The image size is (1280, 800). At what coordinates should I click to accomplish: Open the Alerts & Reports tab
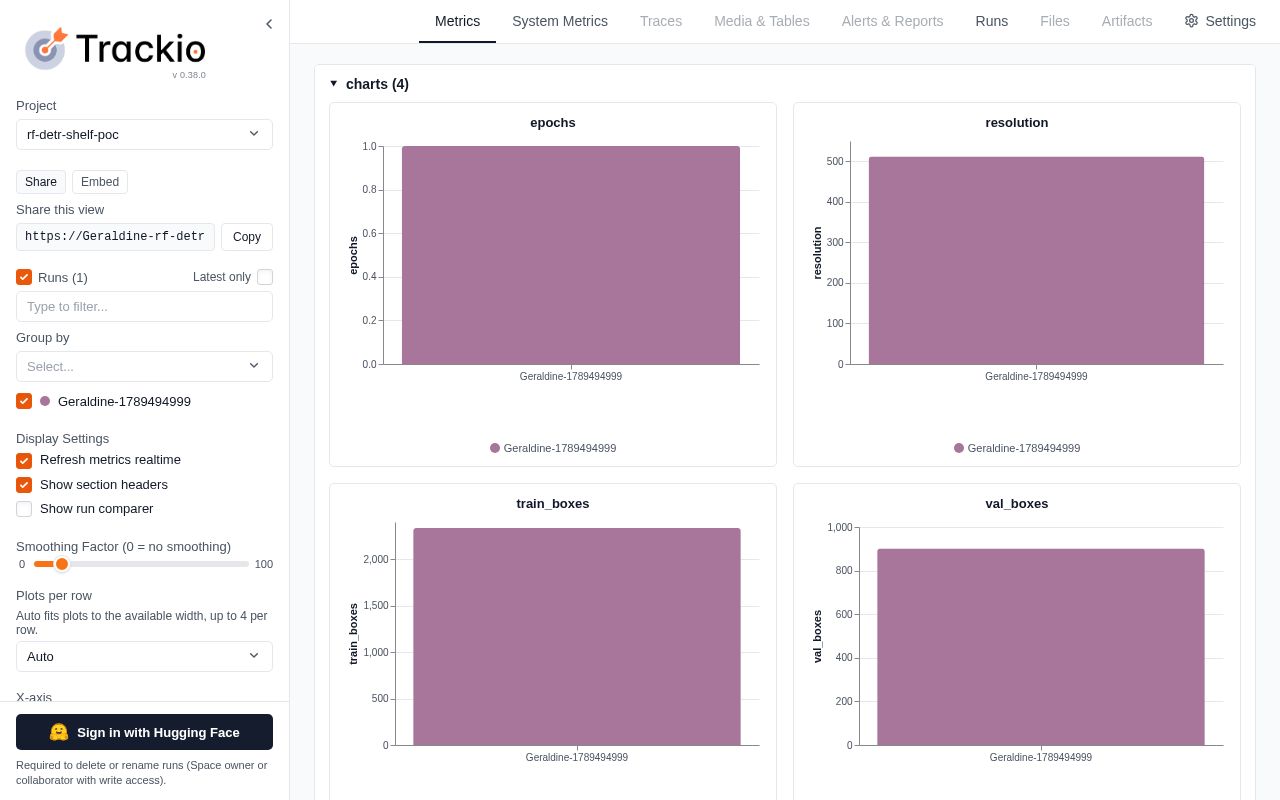coord(892,21)
